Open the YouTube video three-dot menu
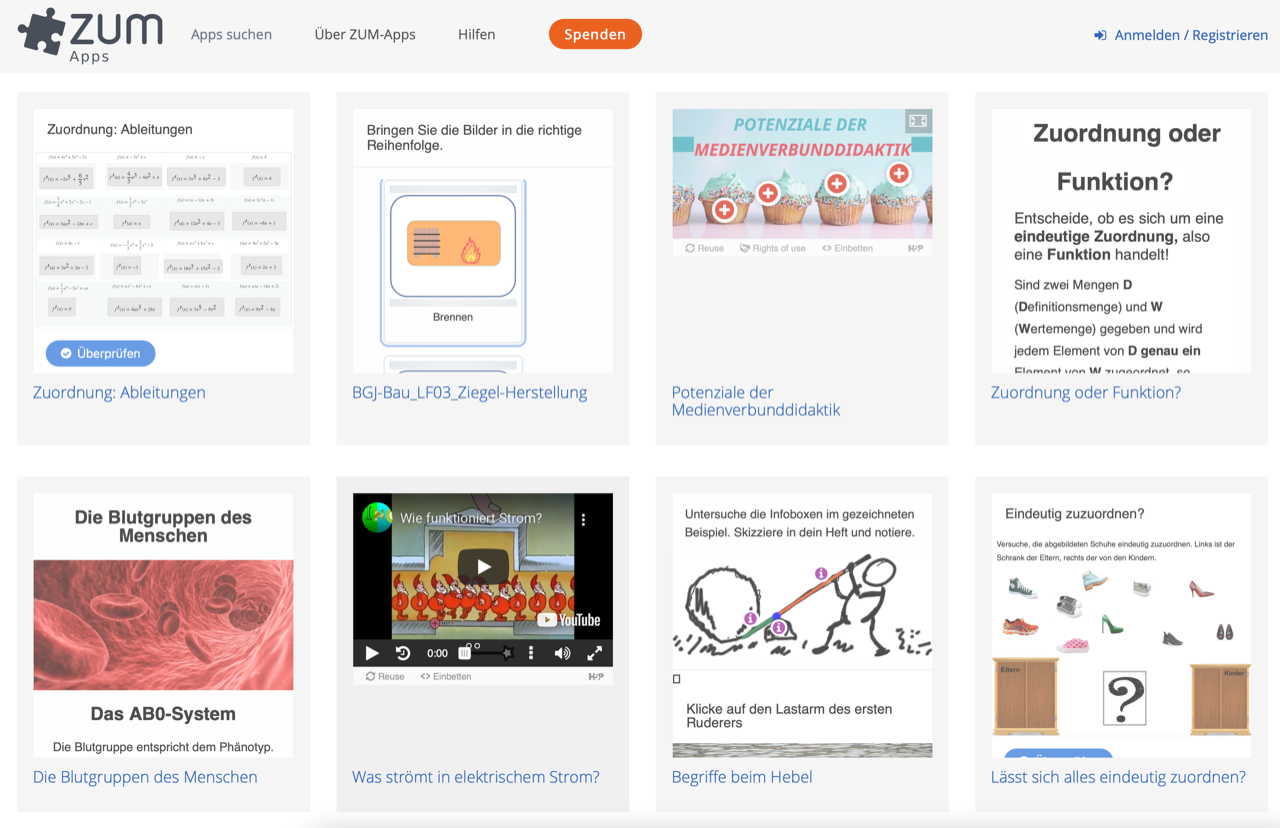This screenshot has width=1280, height=828. (583, 519)
